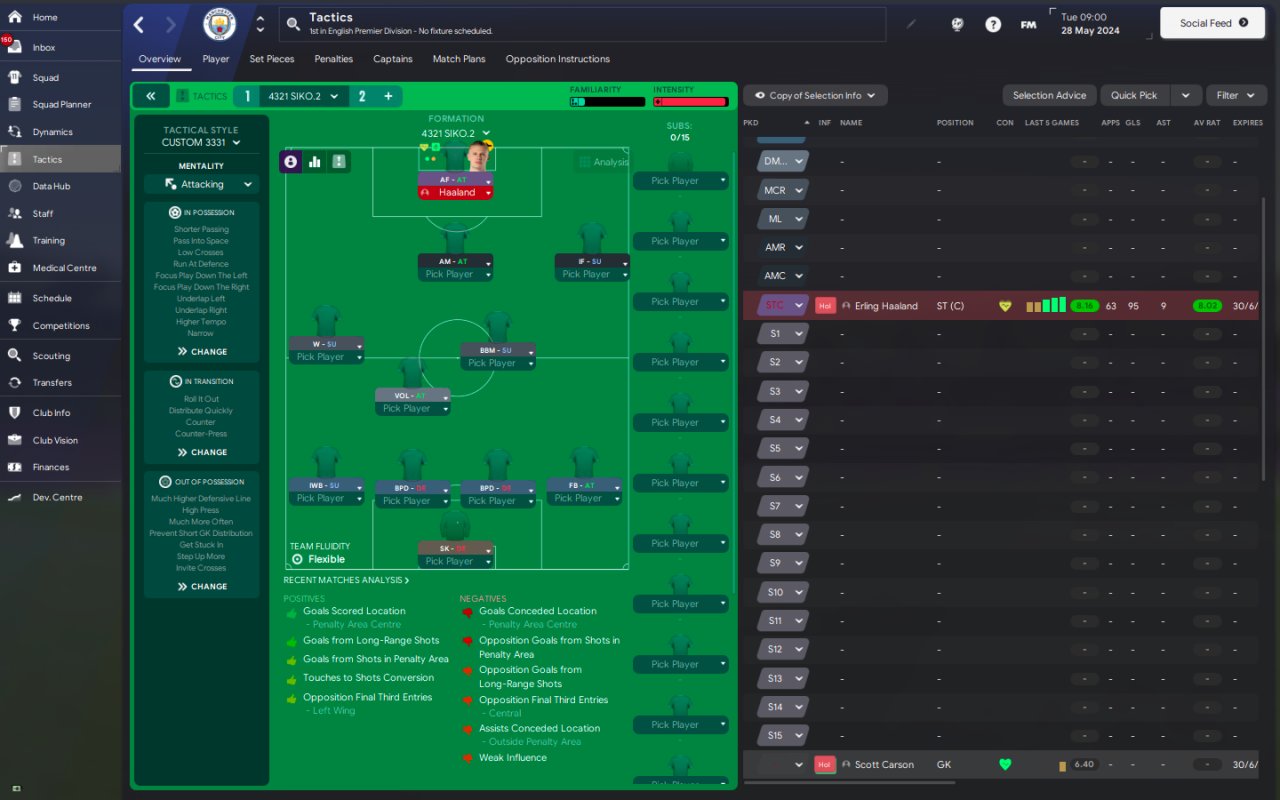Image resolution: width=1280 pixels, height=800 pixels.
Task: Open the Social Feed
Action: (1213, 23)
